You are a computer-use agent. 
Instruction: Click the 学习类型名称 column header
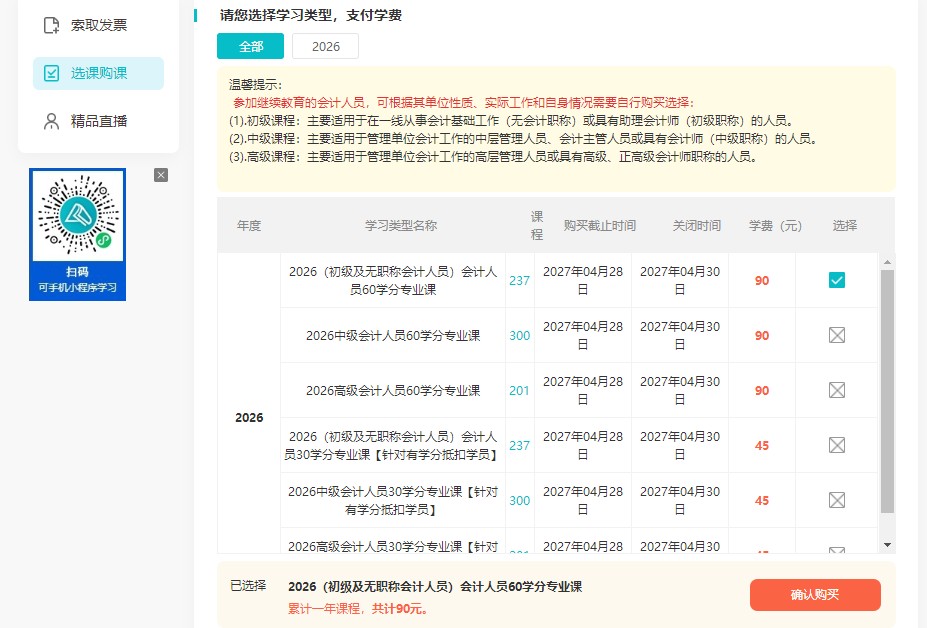tap(401, 225)
